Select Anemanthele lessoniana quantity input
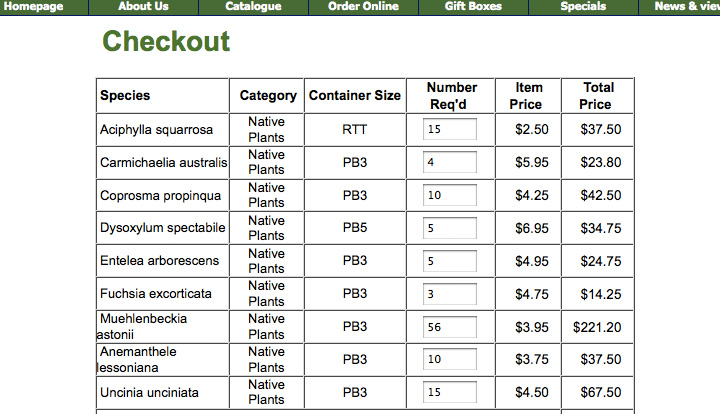Viewport: 720px width, 414px height. tap(450, 359)
